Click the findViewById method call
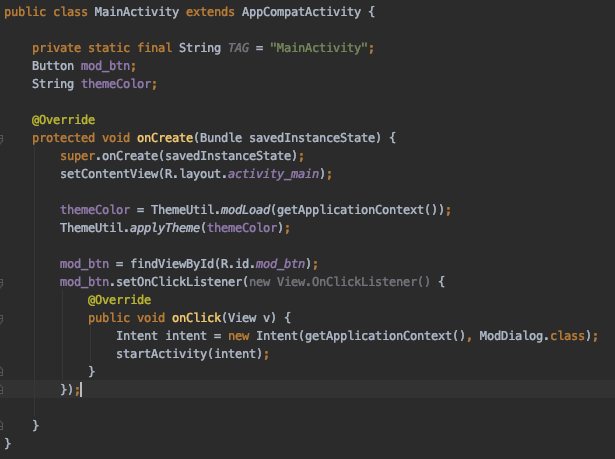This screenshot has width=615, height=459. tap(172, 264)
